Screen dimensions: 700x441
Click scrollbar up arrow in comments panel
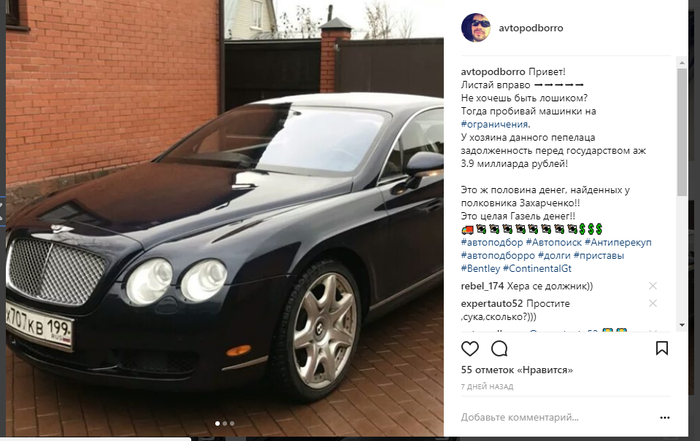682,63
